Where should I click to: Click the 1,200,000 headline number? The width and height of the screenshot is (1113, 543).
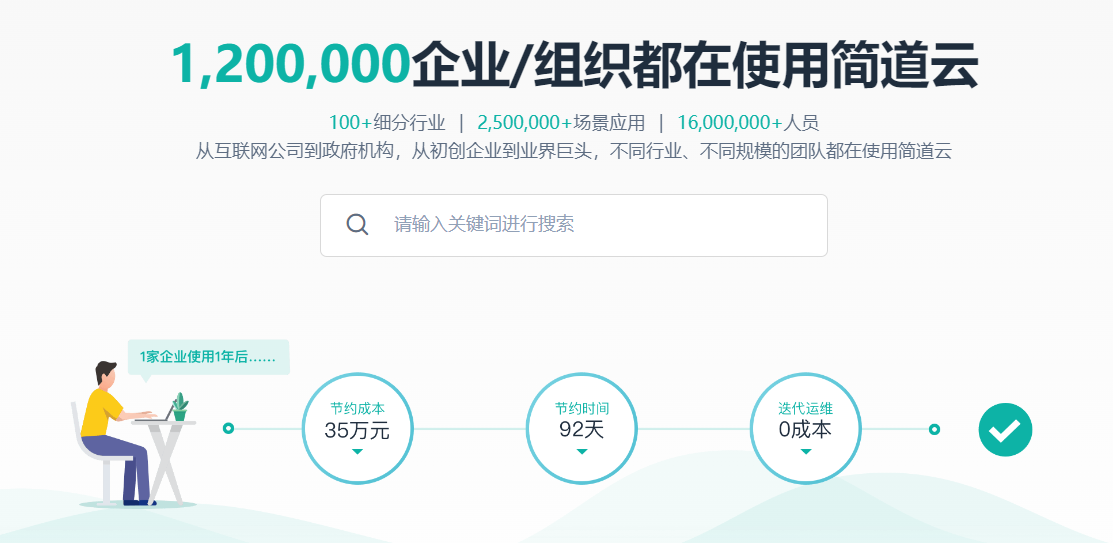pos(291,65)
